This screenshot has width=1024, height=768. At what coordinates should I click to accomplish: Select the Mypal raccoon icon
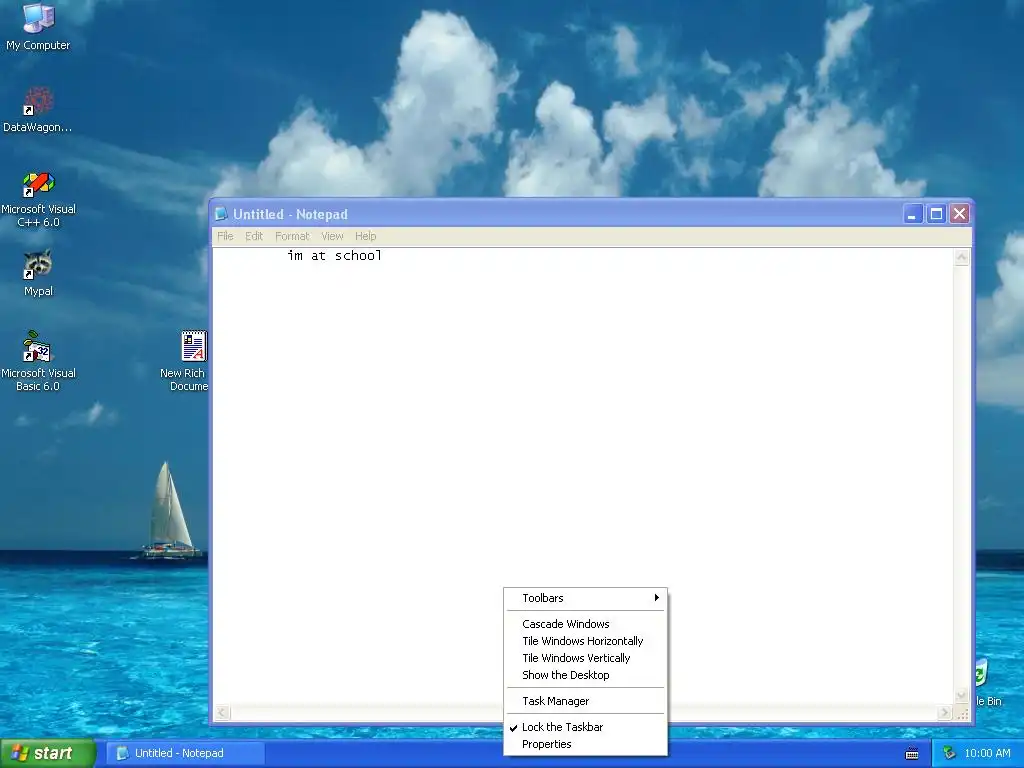[x=38, y=273]
